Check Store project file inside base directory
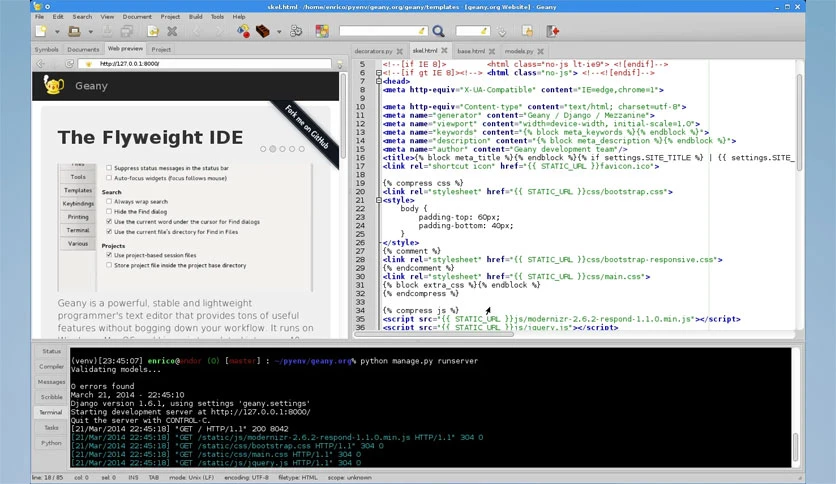Screen dimensions: 836x484 pos(109,265)
